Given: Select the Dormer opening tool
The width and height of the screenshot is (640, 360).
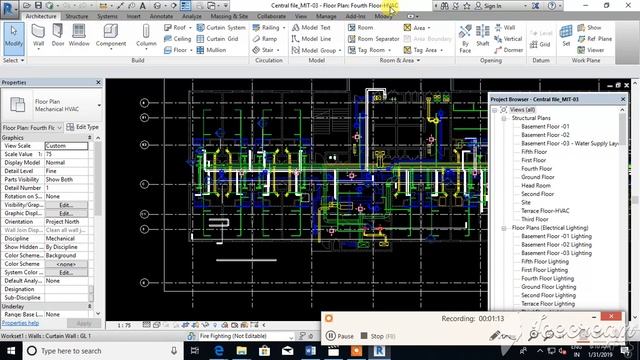Looking at the screenshot, I should point(508,50).
